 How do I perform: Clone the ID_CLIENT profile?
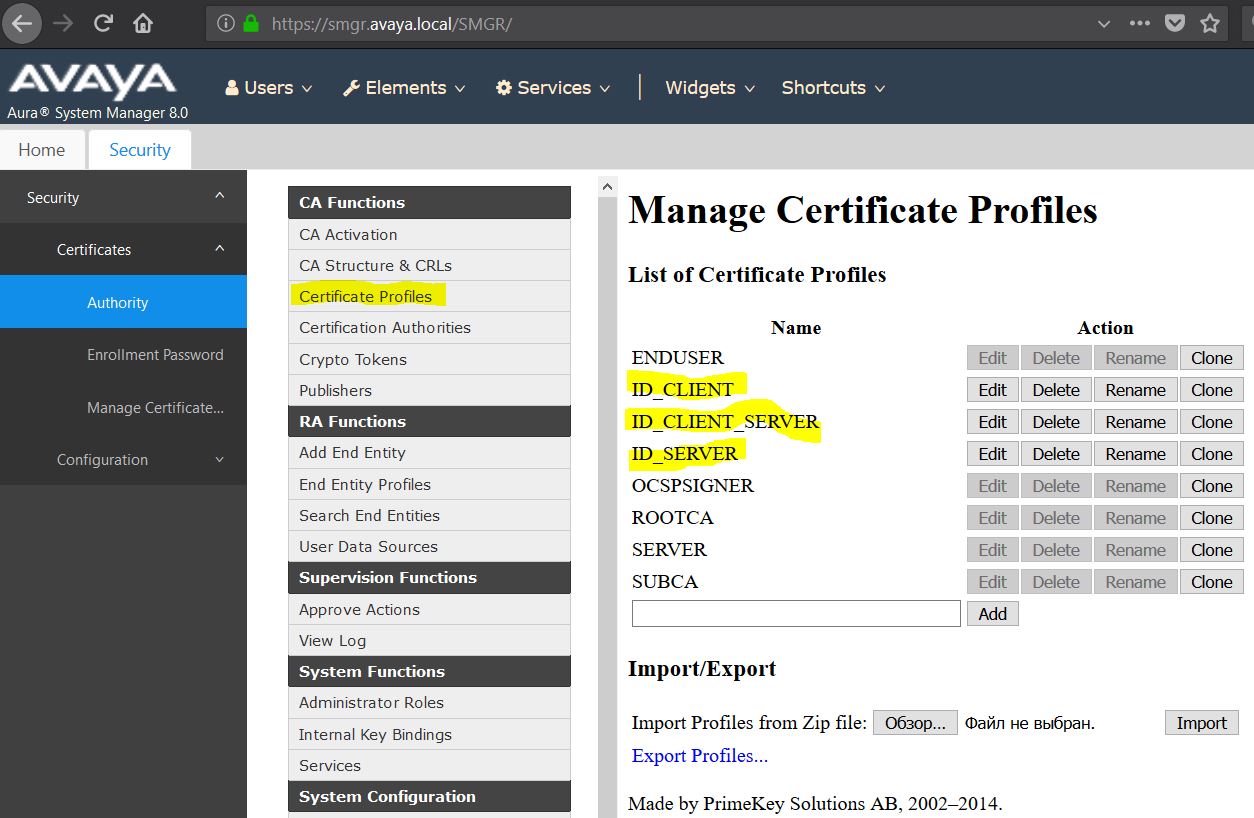coord(1211,390)
